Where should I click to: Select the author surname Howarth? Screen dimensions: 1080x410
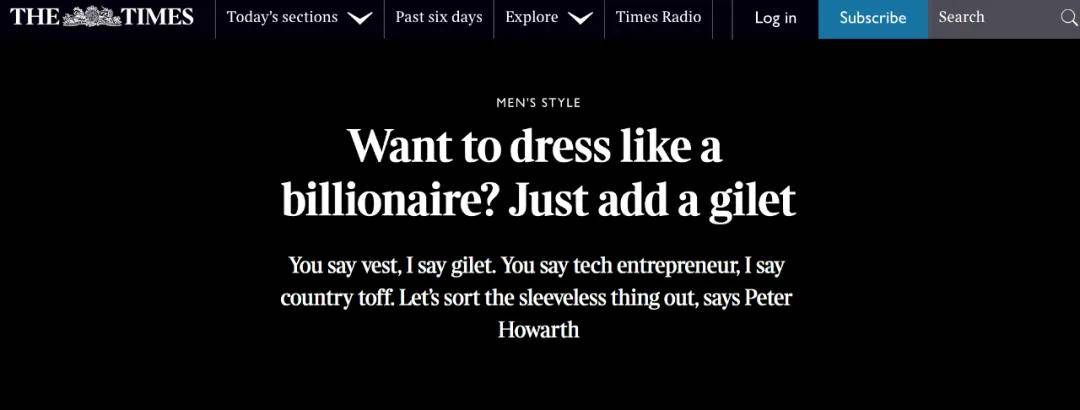point(538,329)
